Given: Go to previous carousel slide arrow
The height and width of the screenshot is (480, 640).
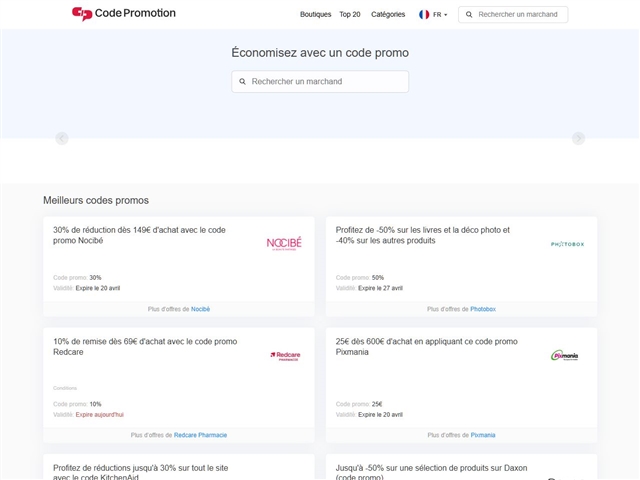Looking at the screenshot, I should coord(62,138).
